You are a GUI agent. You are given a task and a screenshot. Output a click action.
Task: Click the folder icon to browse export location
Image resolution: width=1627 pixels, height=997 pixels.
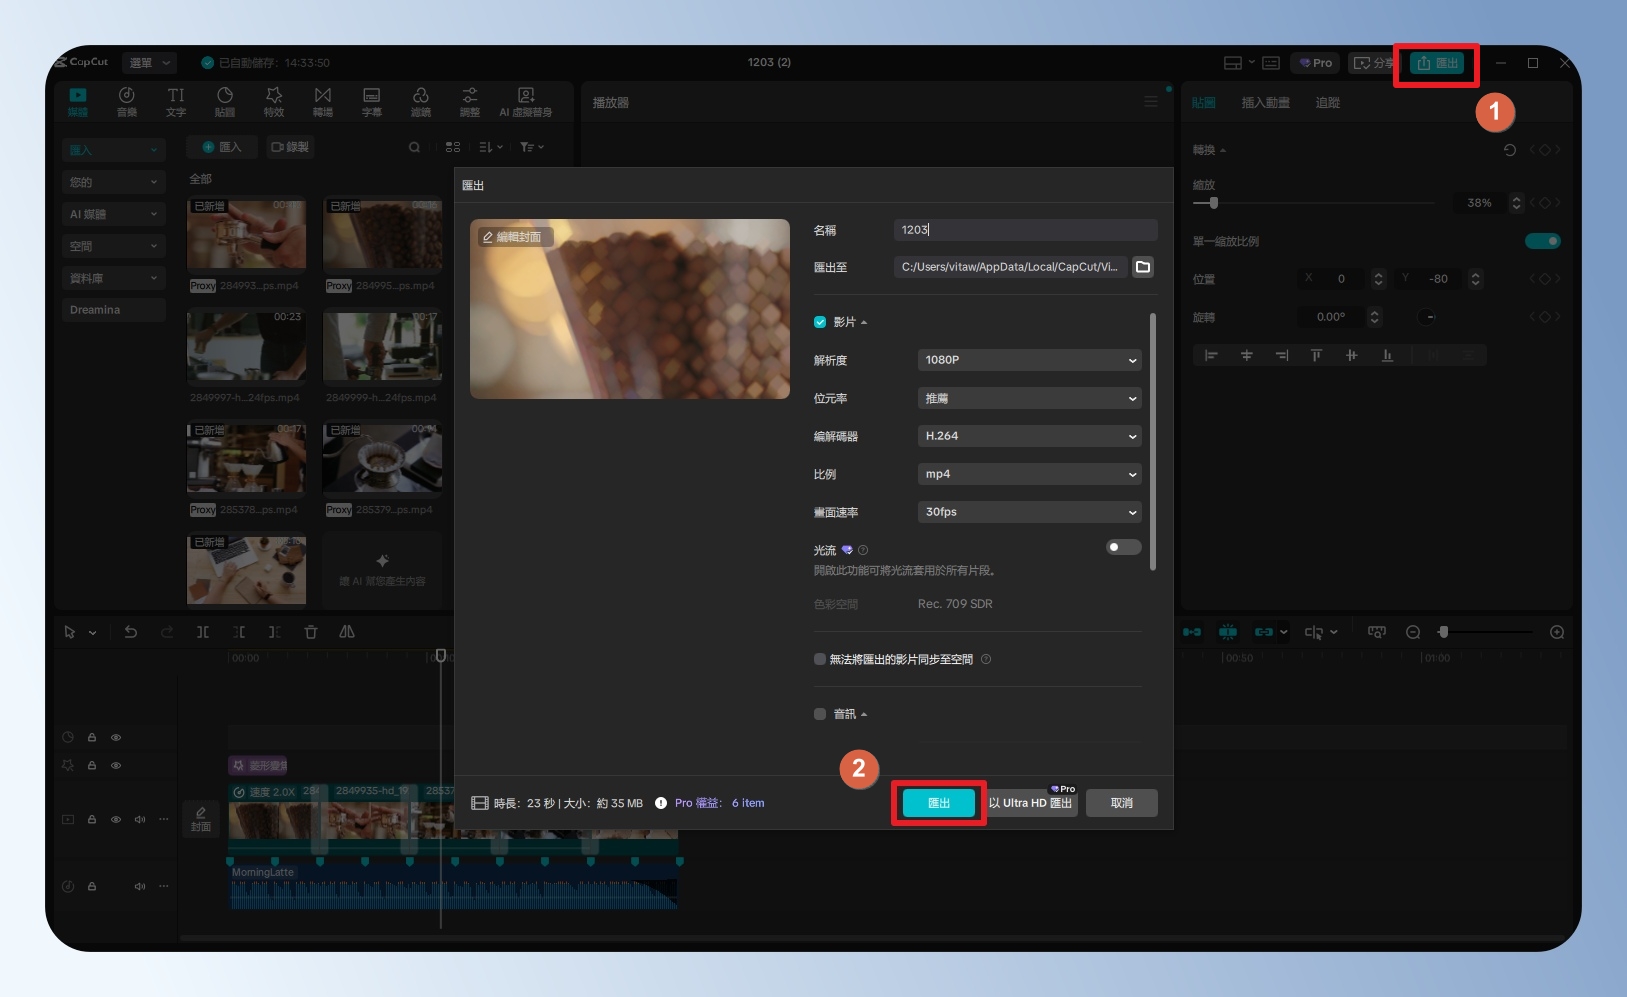(1142, 267)
